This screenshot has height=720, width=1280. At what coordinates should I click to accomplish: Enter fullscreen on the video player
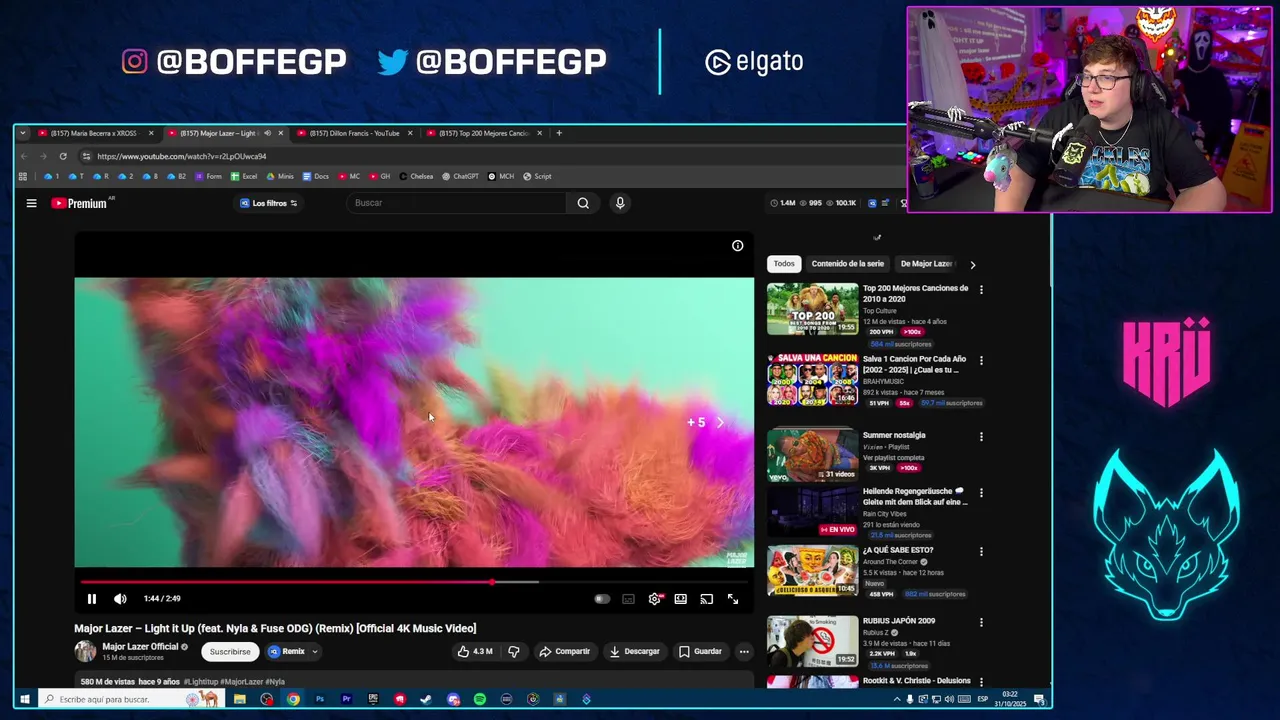tap(733, 599)
